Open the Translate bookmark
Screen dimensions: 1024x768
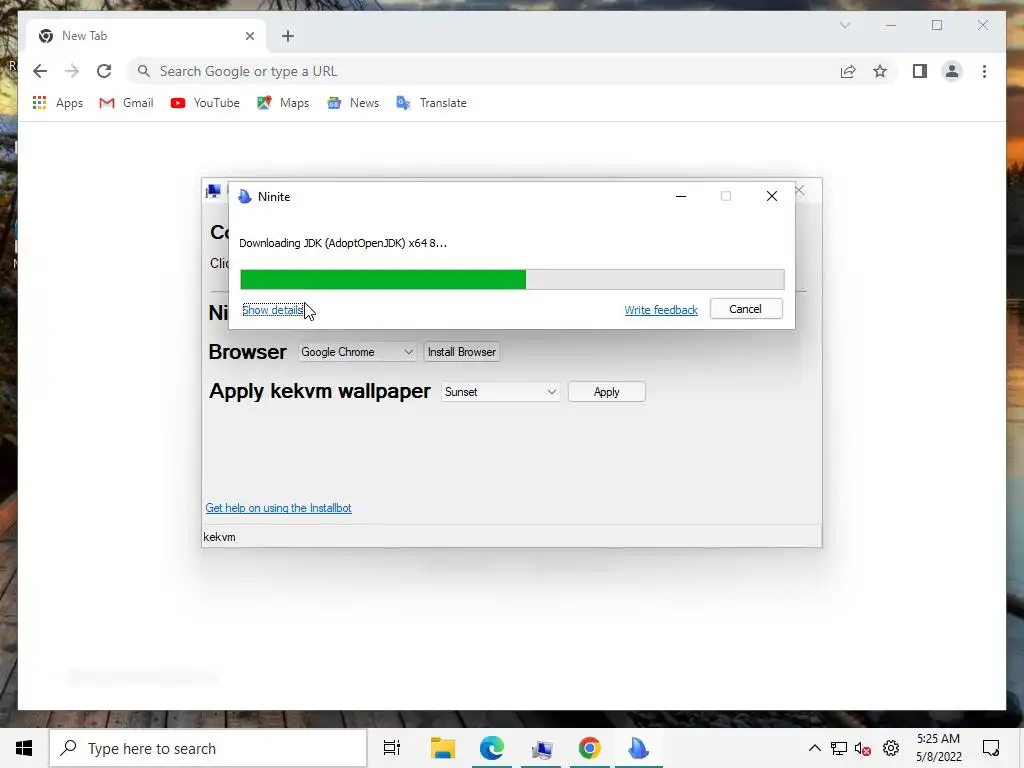(x=431, y=103)
